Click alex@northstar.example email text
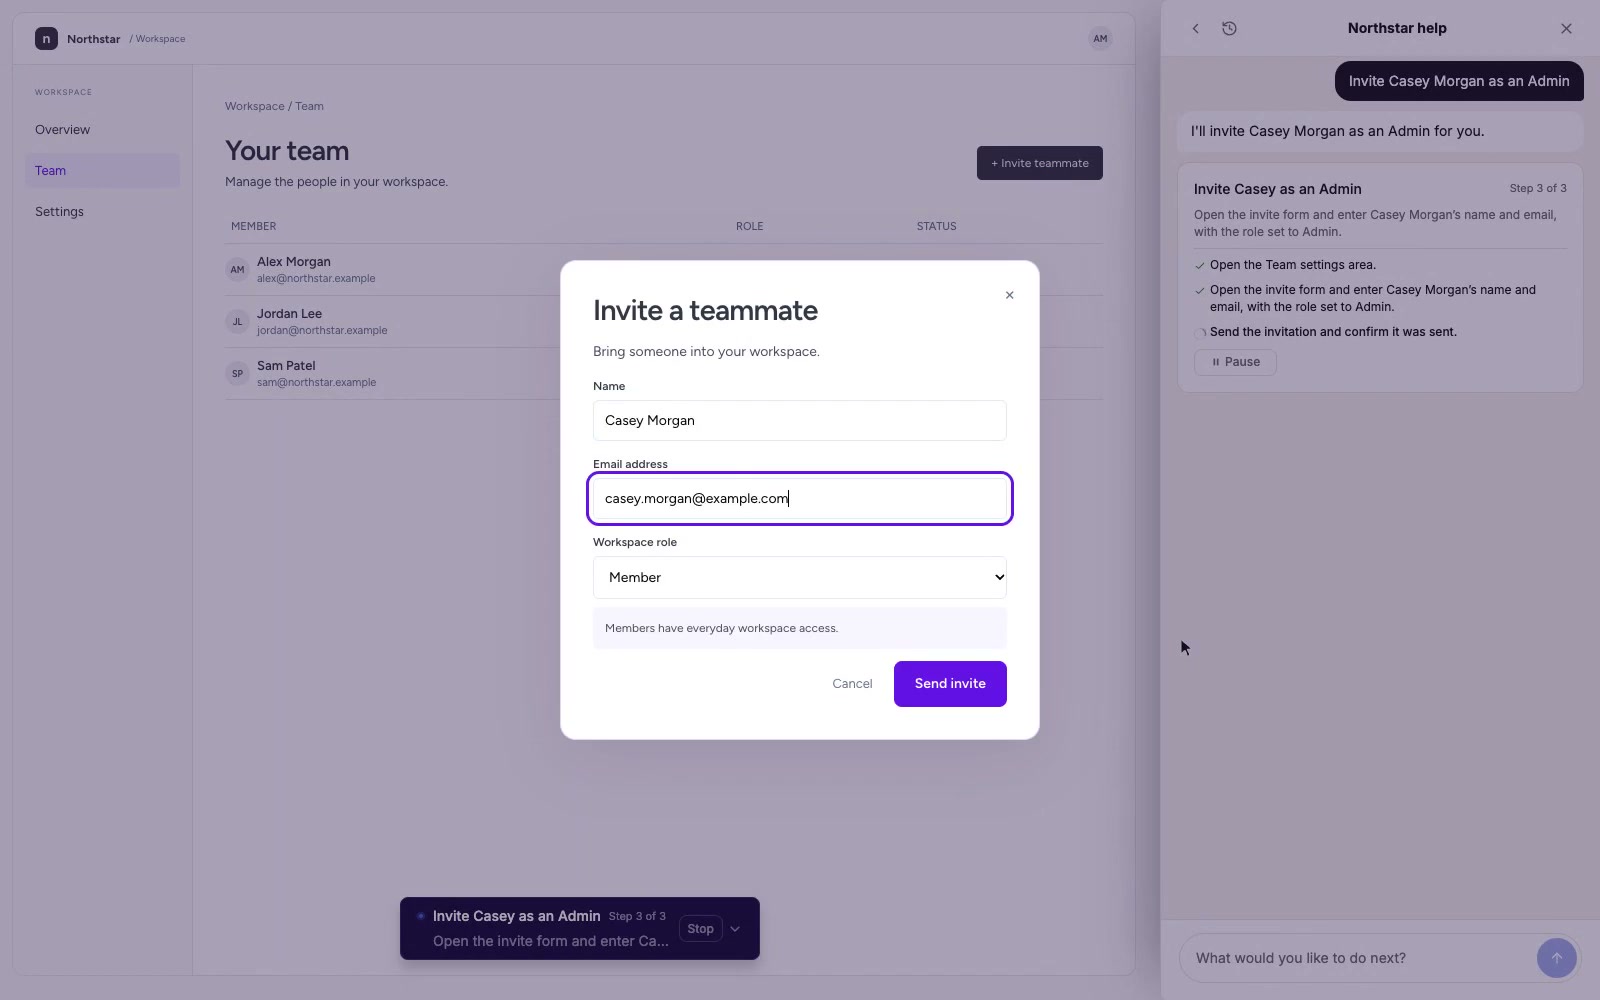This screenshot has height=1000, width=1600. point(316,279)
